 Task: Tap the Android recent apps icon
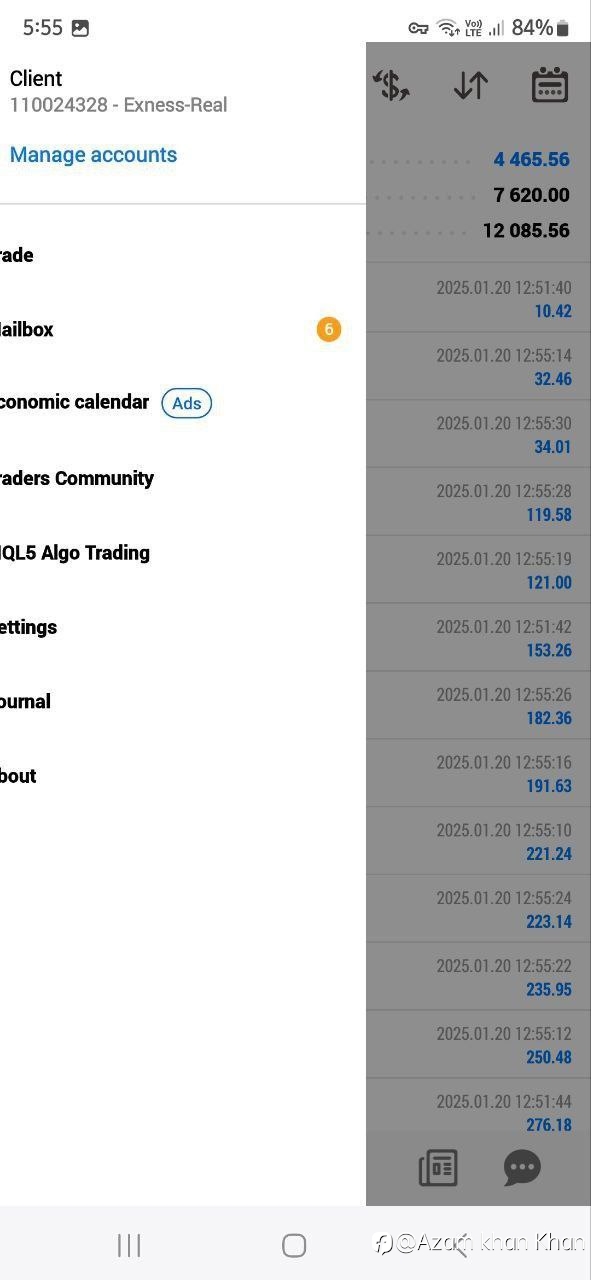[129, 1245]
